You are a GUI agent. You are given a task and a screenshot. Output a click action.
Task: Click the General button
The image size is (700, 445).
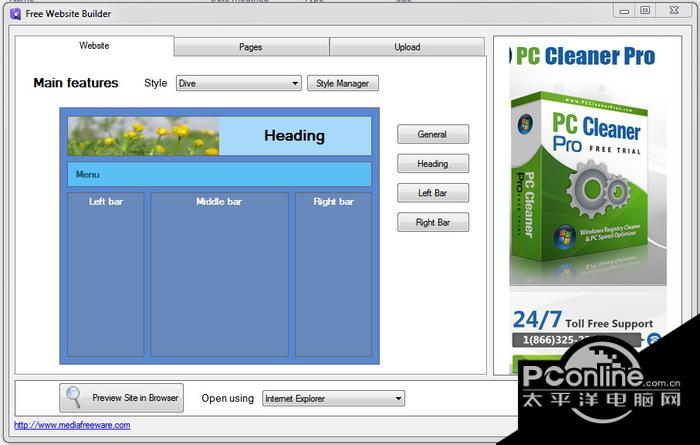pyautogui.click(x=433, y=134)
